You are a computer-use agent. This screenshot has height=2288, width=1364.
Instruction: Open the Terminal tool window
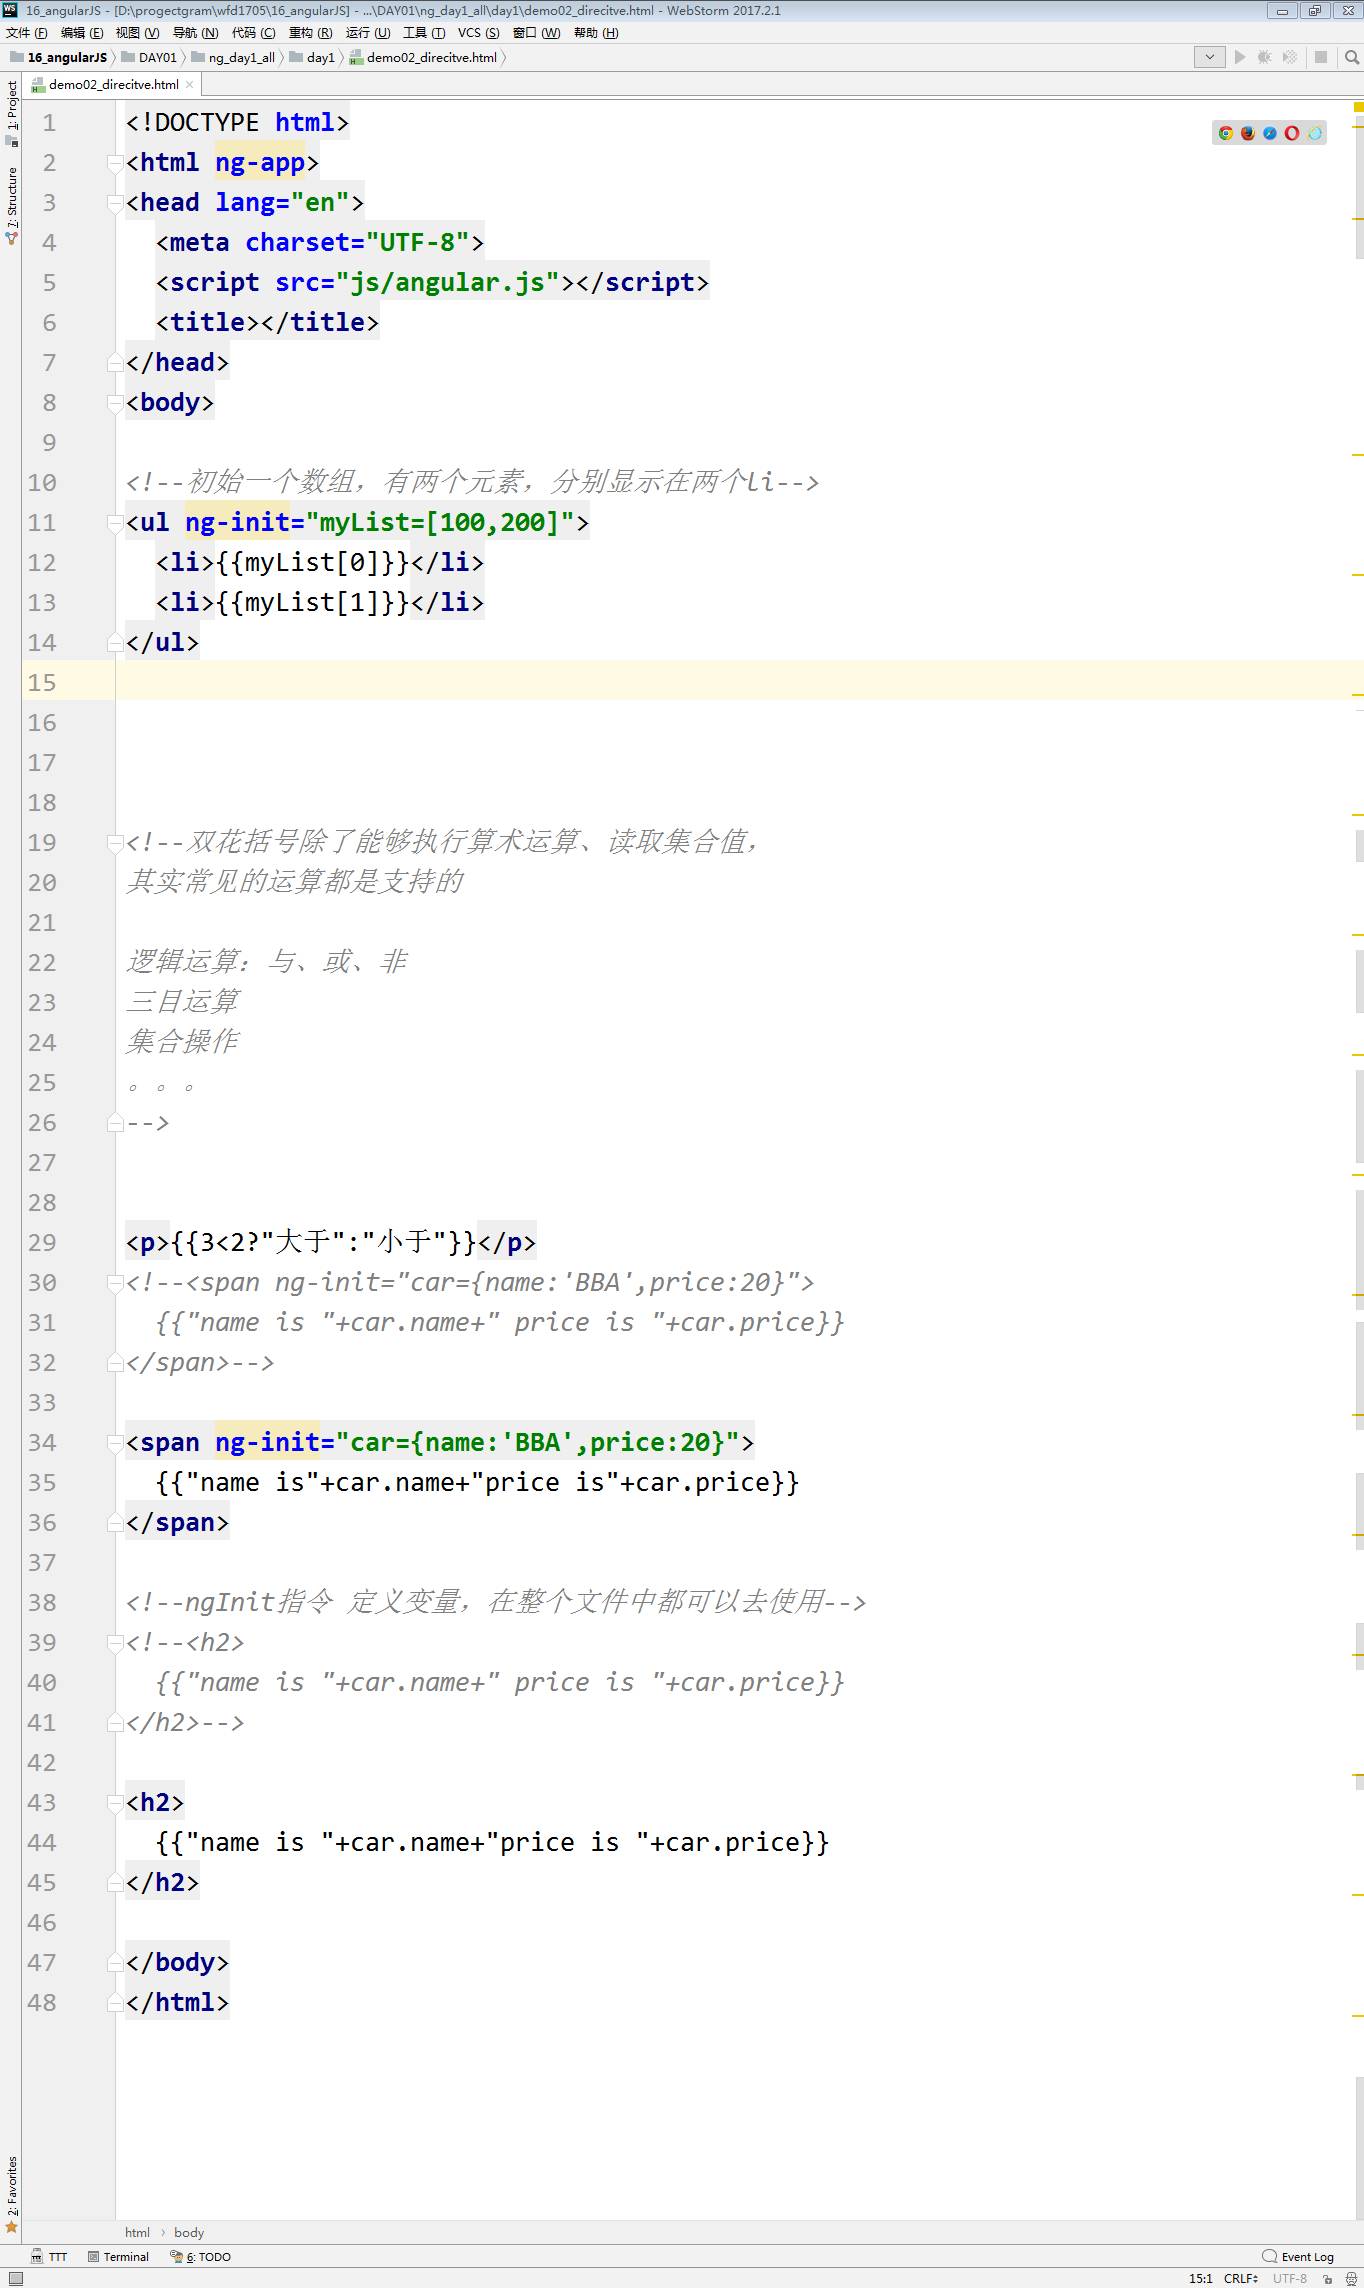118,2257
